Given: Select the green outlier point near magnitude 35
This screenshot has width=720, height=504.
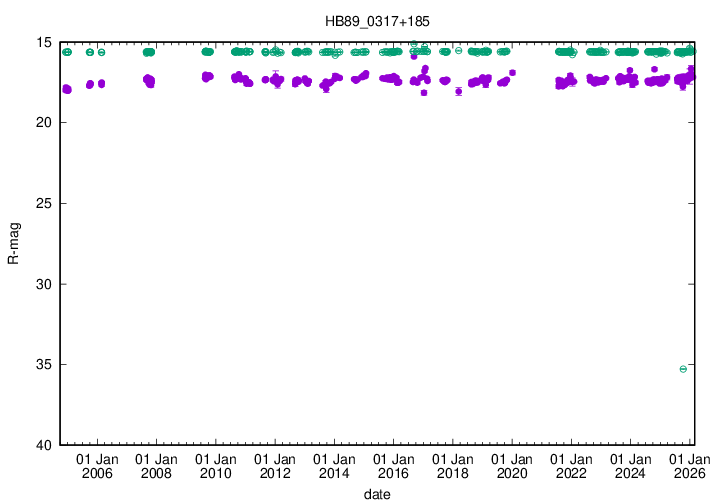Looking at the screenshot, I should [x=683, y=369].
